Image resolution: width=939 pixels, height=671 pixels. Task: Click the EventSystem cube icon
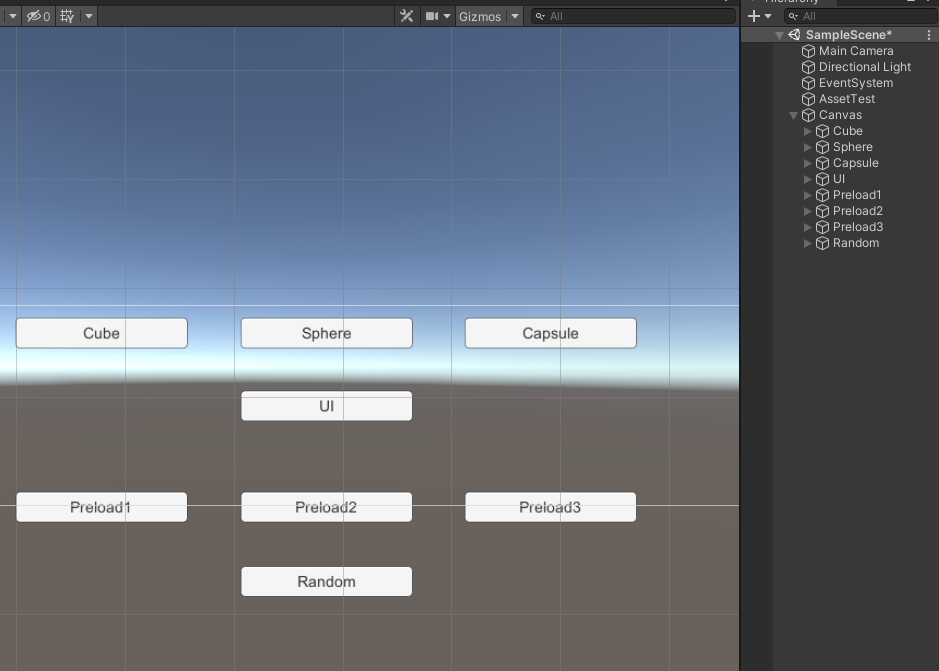point(808,83)
